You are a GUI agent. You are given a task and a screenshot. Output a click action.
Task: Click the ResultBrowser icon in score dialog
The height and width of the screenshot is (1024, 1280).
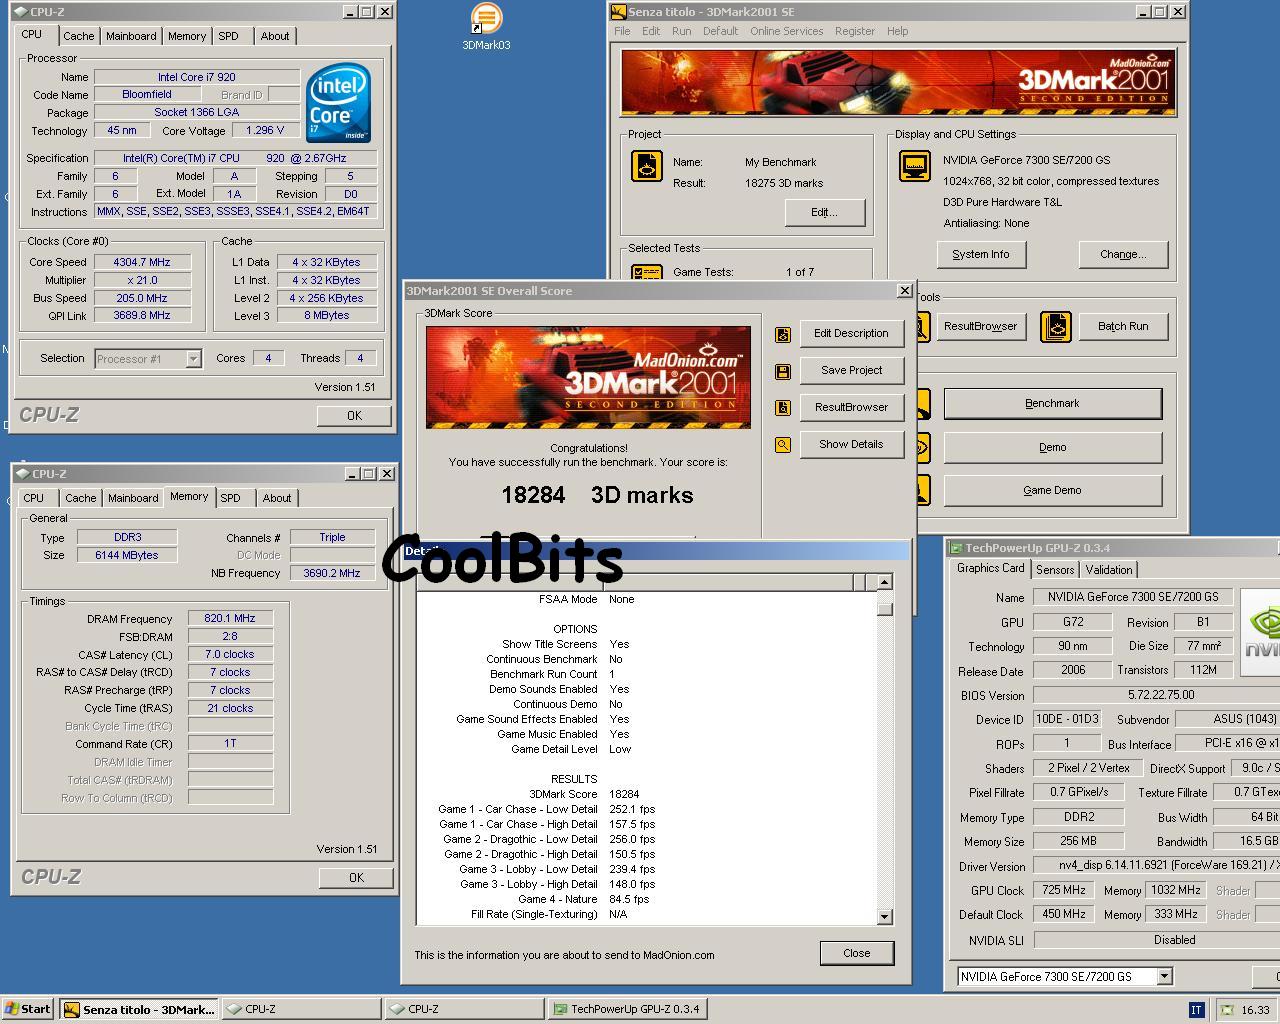[783, 408]
